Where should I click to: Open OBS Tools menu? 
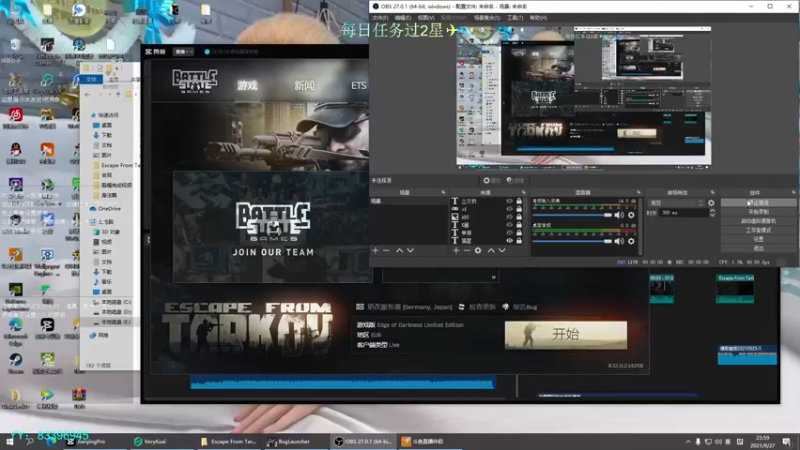point(515,18)
